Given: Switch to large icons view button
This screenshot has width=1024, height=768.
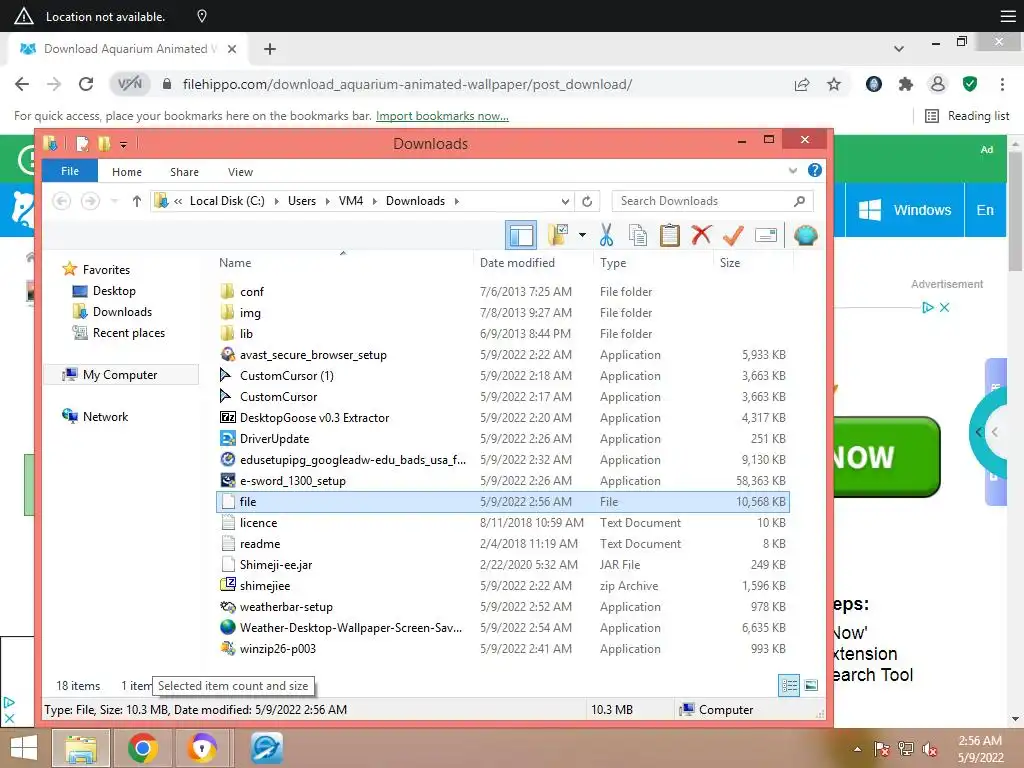Looking at the screenshot, I should (811, 685).
